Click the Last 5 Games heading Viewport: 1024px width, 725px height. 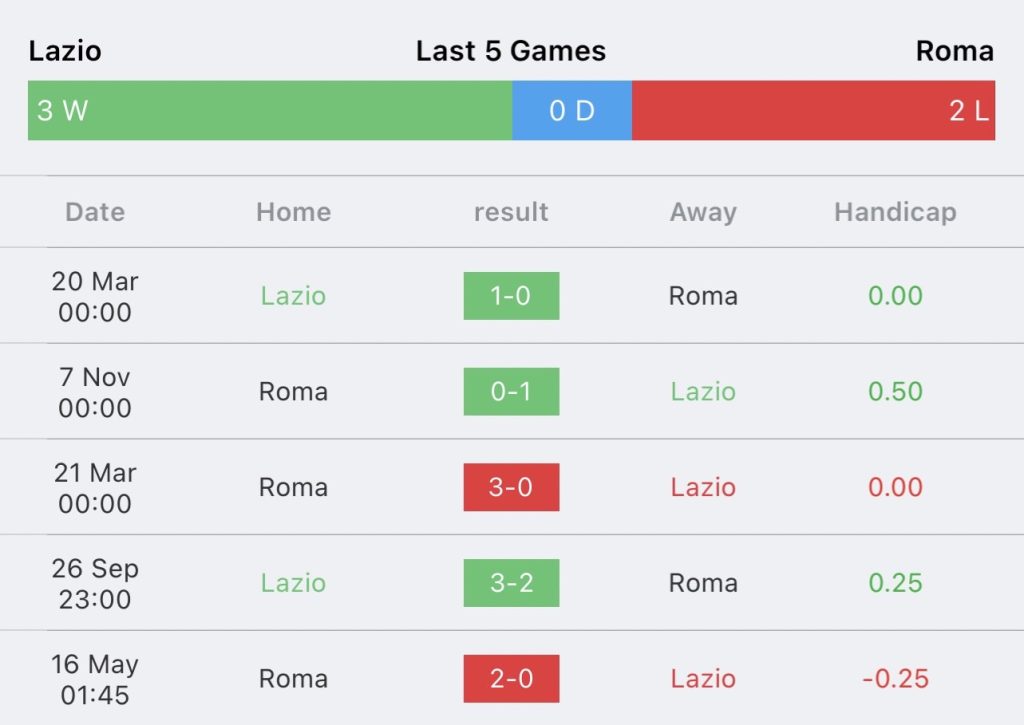coord(511,51)
